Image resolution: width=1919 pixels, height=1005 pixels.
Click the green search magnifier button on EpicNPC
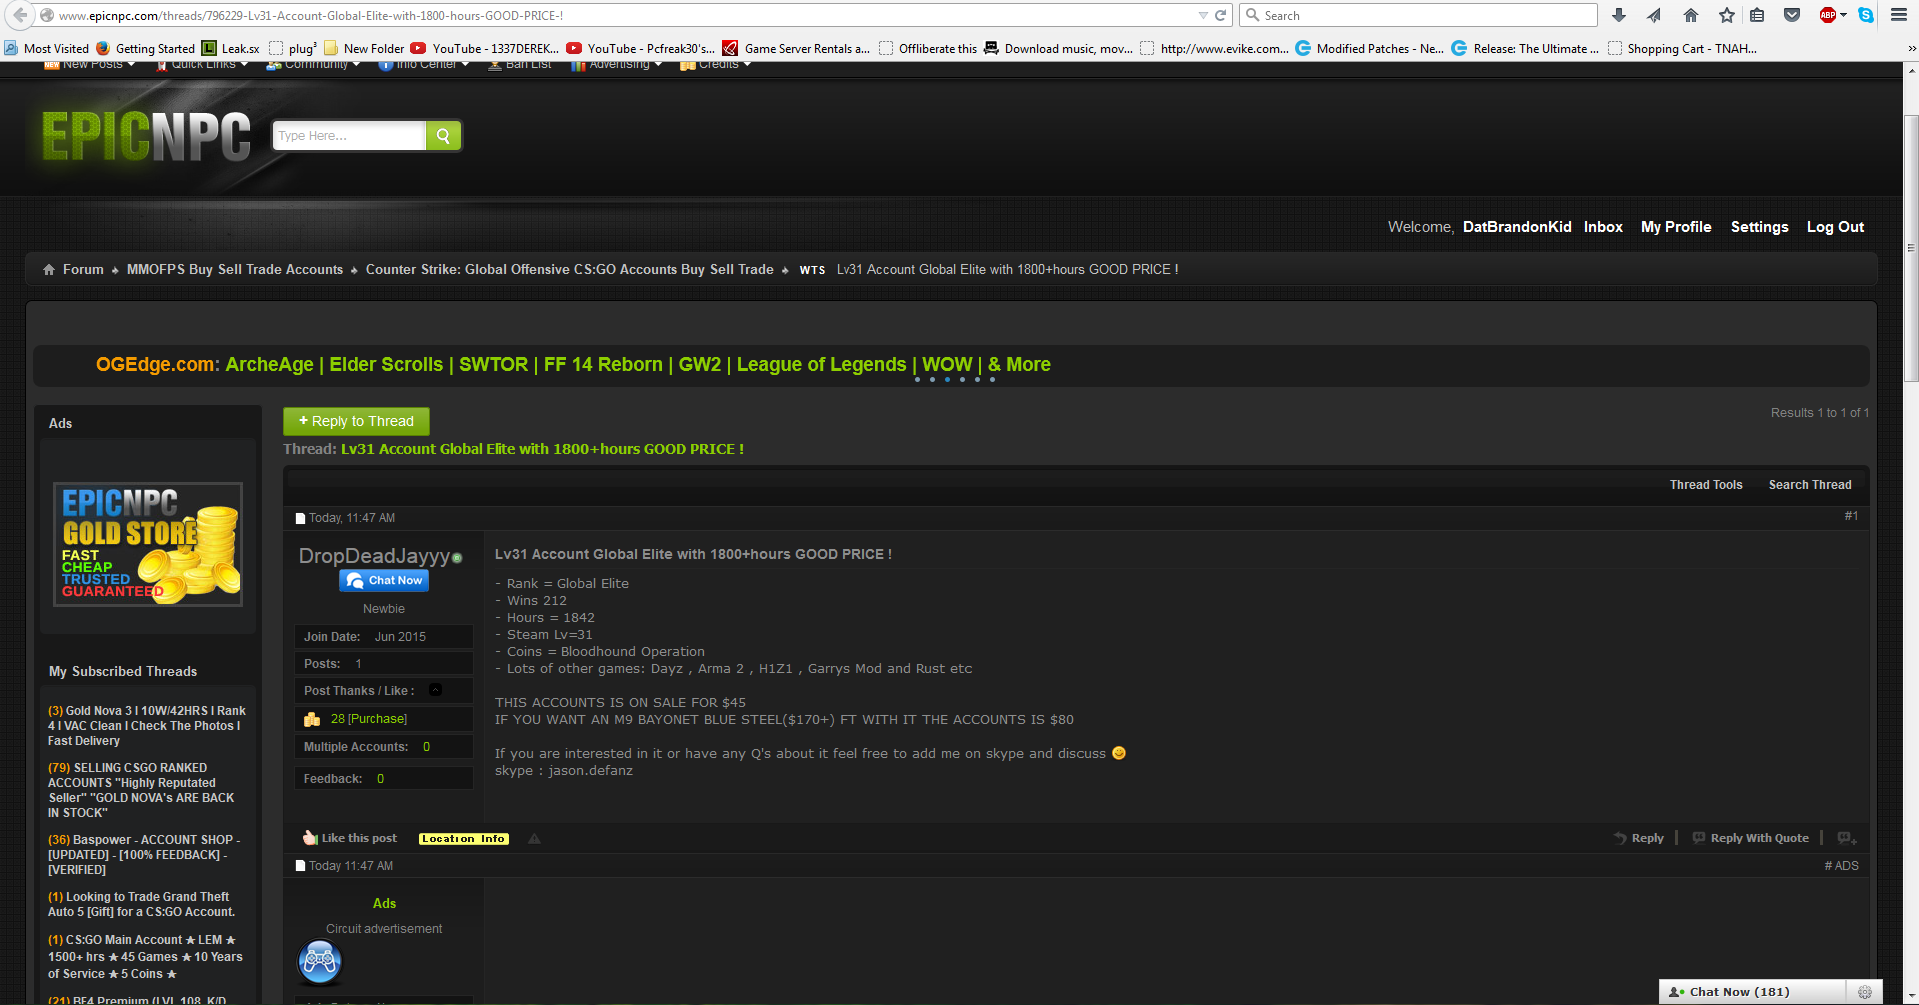tap(443, 136)
